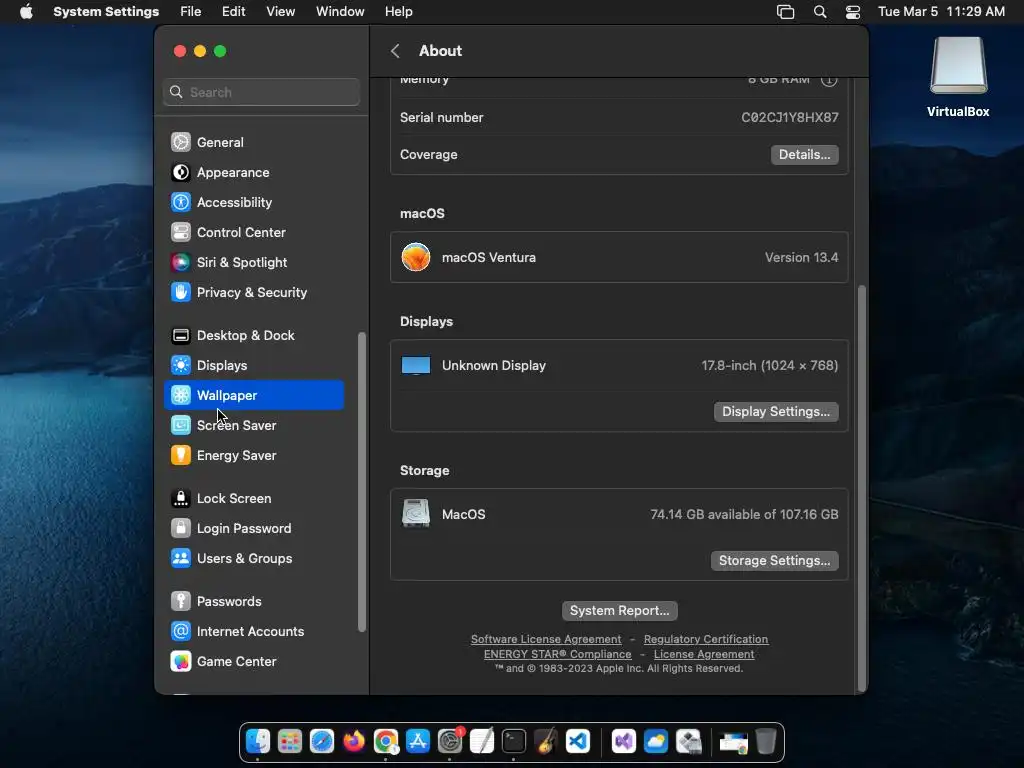Go back with the chevron arrow
The height and width of the screenshot is (768, 1024).
coord(395,51)
